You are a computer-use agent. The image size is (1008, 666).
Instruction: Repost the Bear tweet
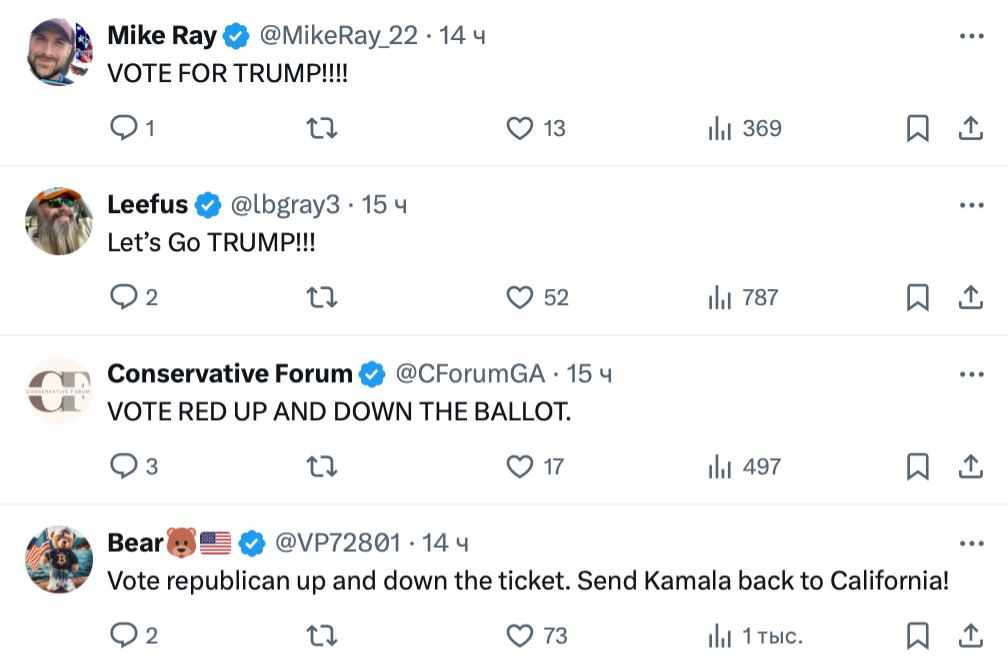(x=321, y=635)
